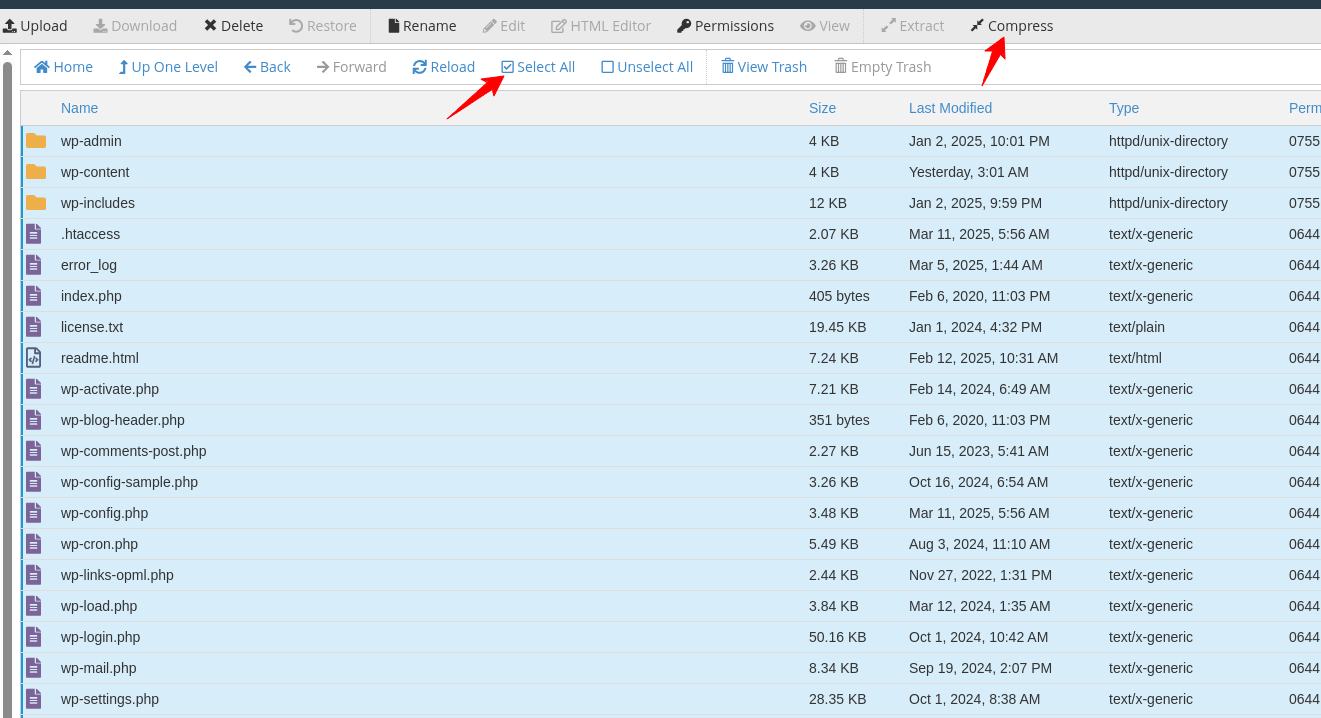The height and width of the screenshot is (718, 1321).
Task: Click the wp-cron.php file icon
Action: coord(34,544)
